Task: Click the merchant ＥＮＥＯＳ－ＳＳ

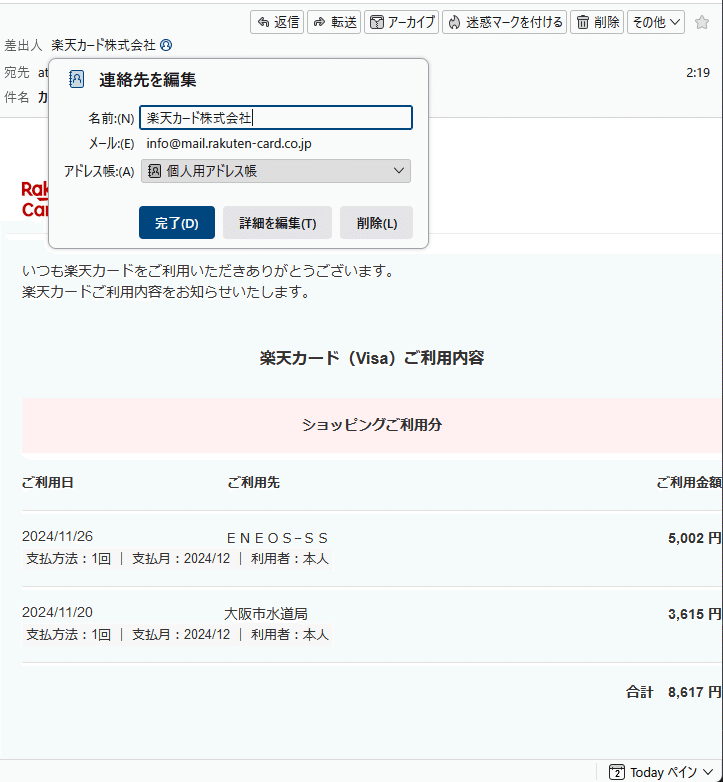Action: pyautogui.click(x=277, y=538)
